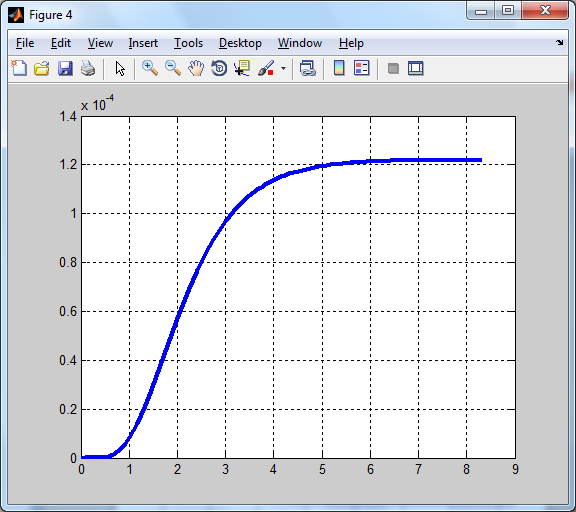Image resolution: width=576 pixels, height=512 pixels.
Task: Open the Insert menu
Action: (x=143, y=43)
